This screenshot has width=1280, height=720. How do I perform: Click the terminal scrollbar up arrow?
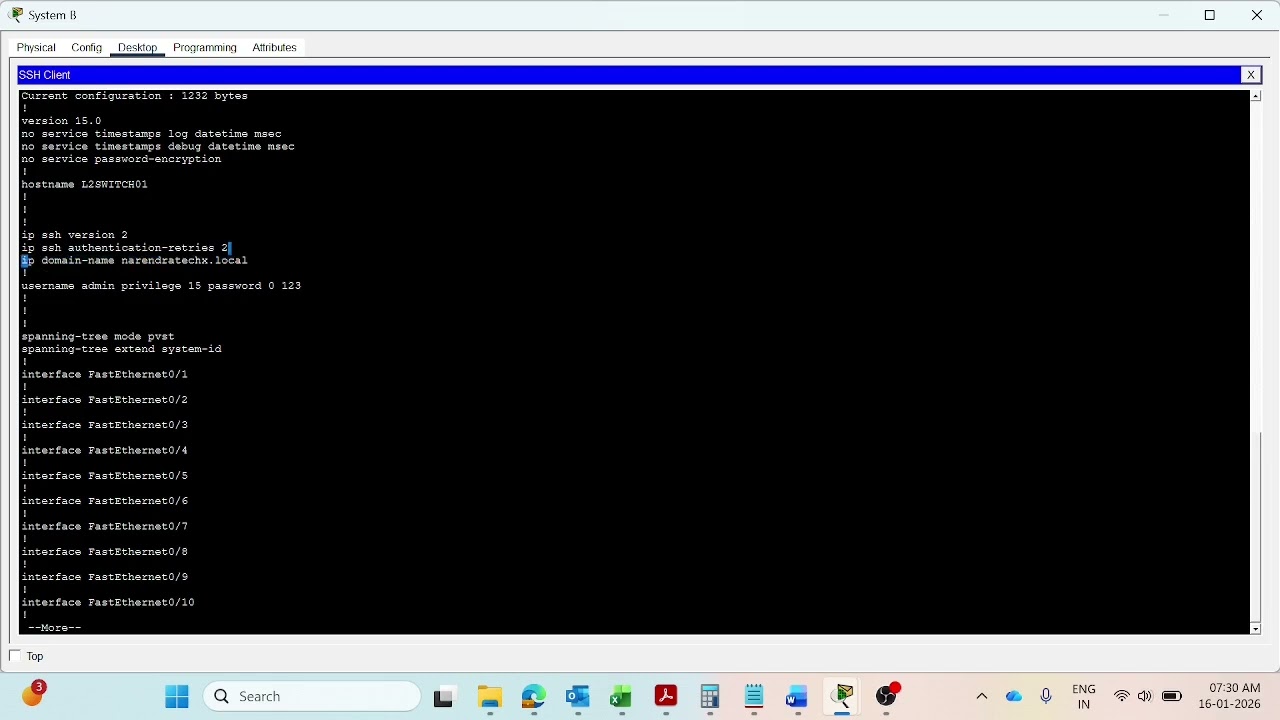click(1256, 96)
